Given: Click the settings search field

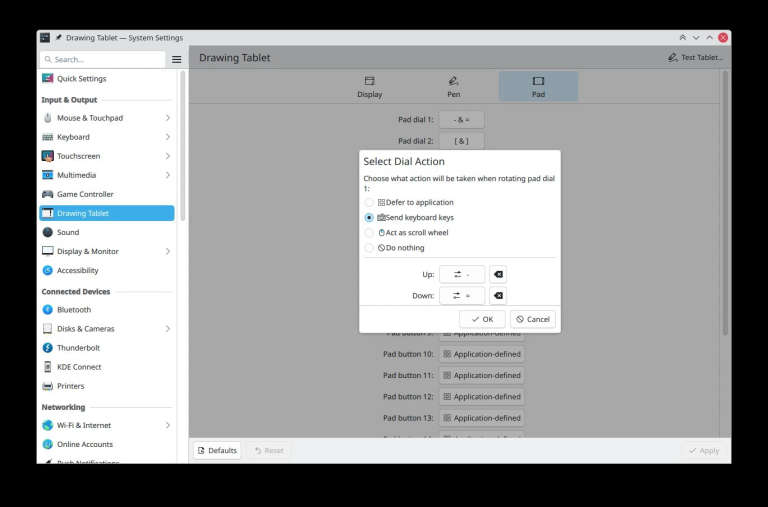Looking at the screenshot, I should pos(102,59).
